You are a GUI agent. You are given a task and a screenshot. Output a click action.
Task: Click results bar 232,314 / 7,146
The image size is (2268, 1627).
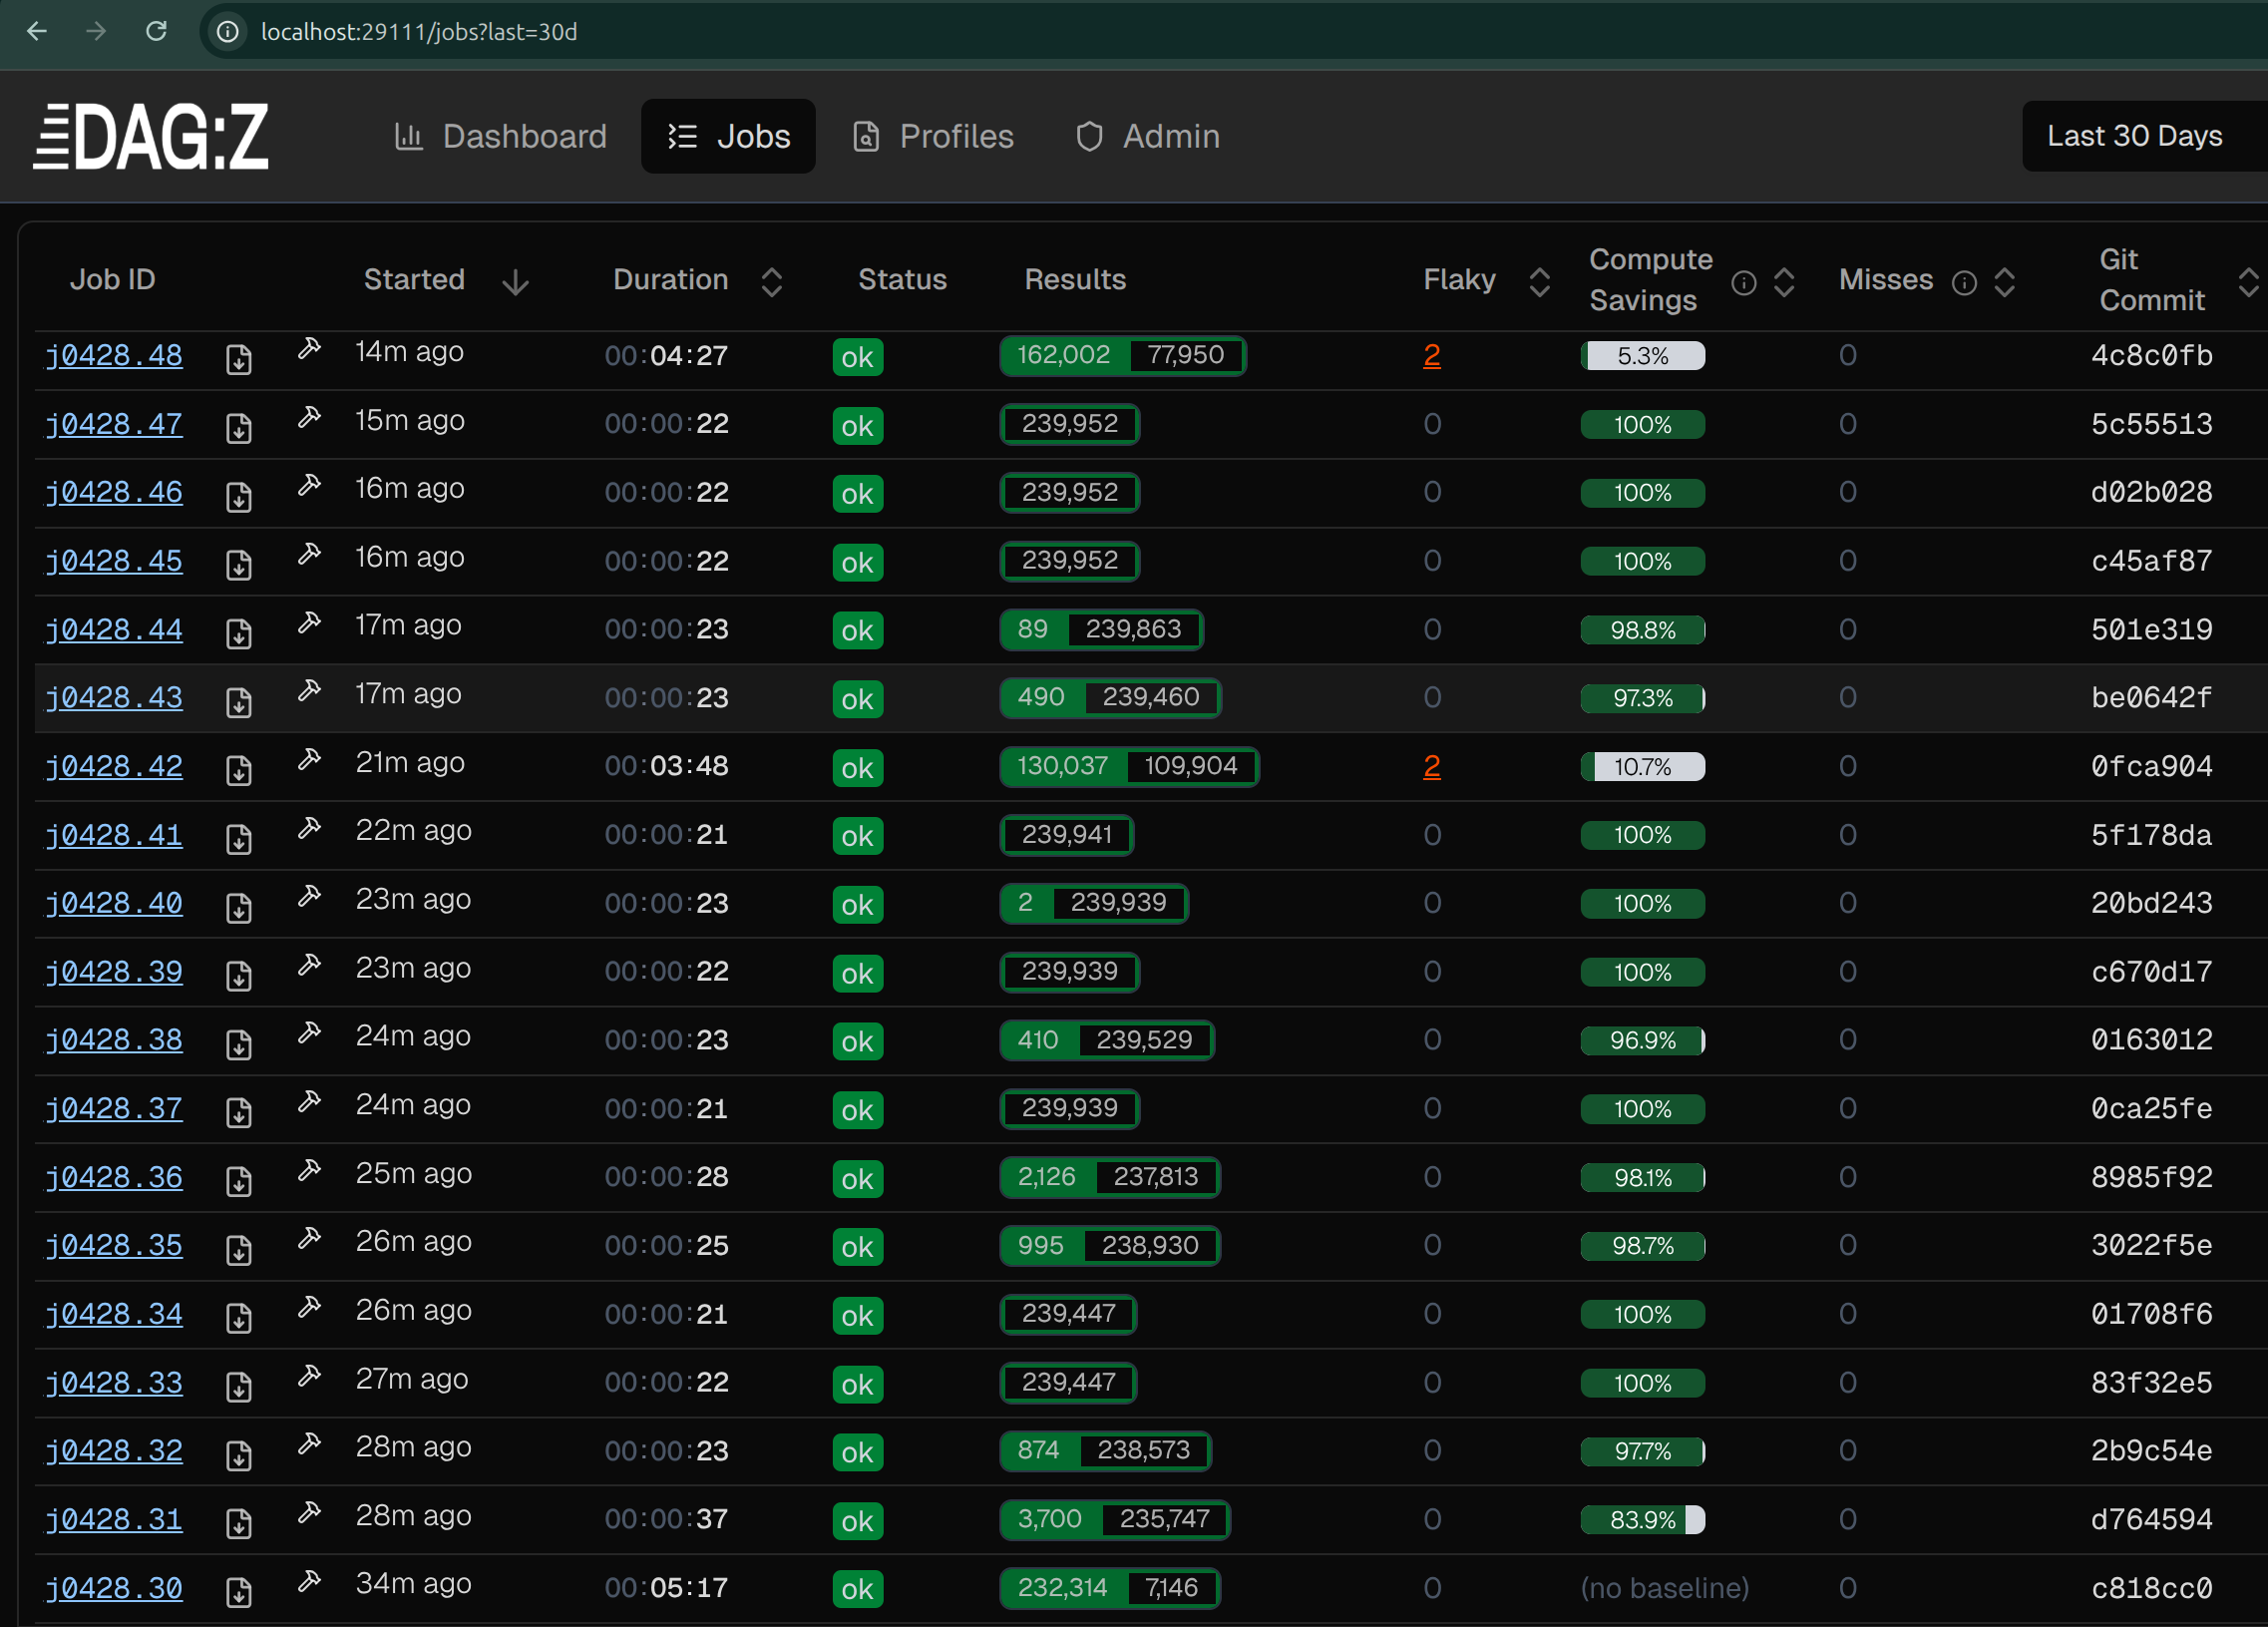point(1109,1588)
